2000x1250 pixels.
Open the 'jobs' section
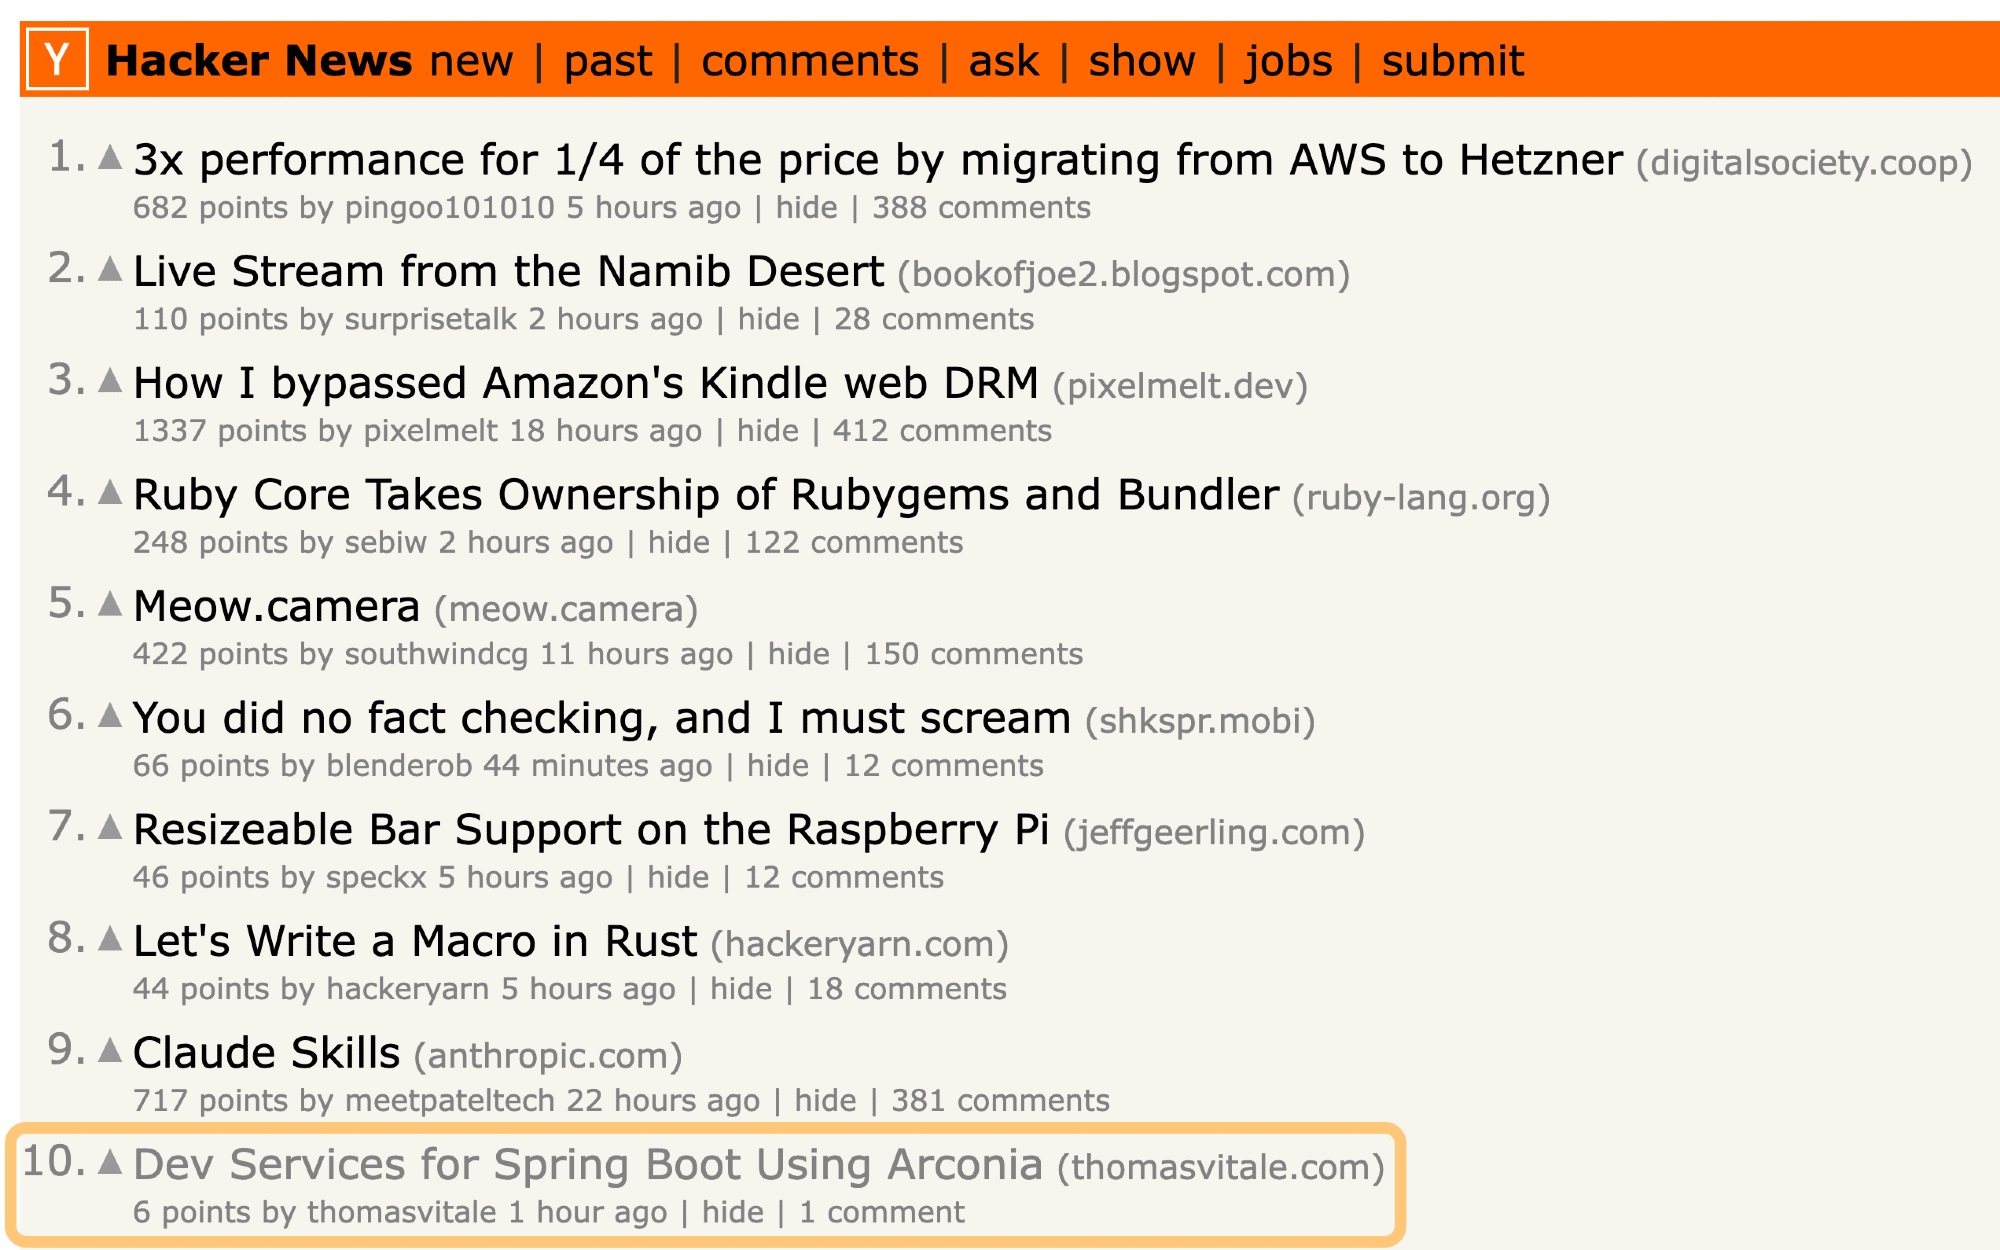tap(1288, 61)
